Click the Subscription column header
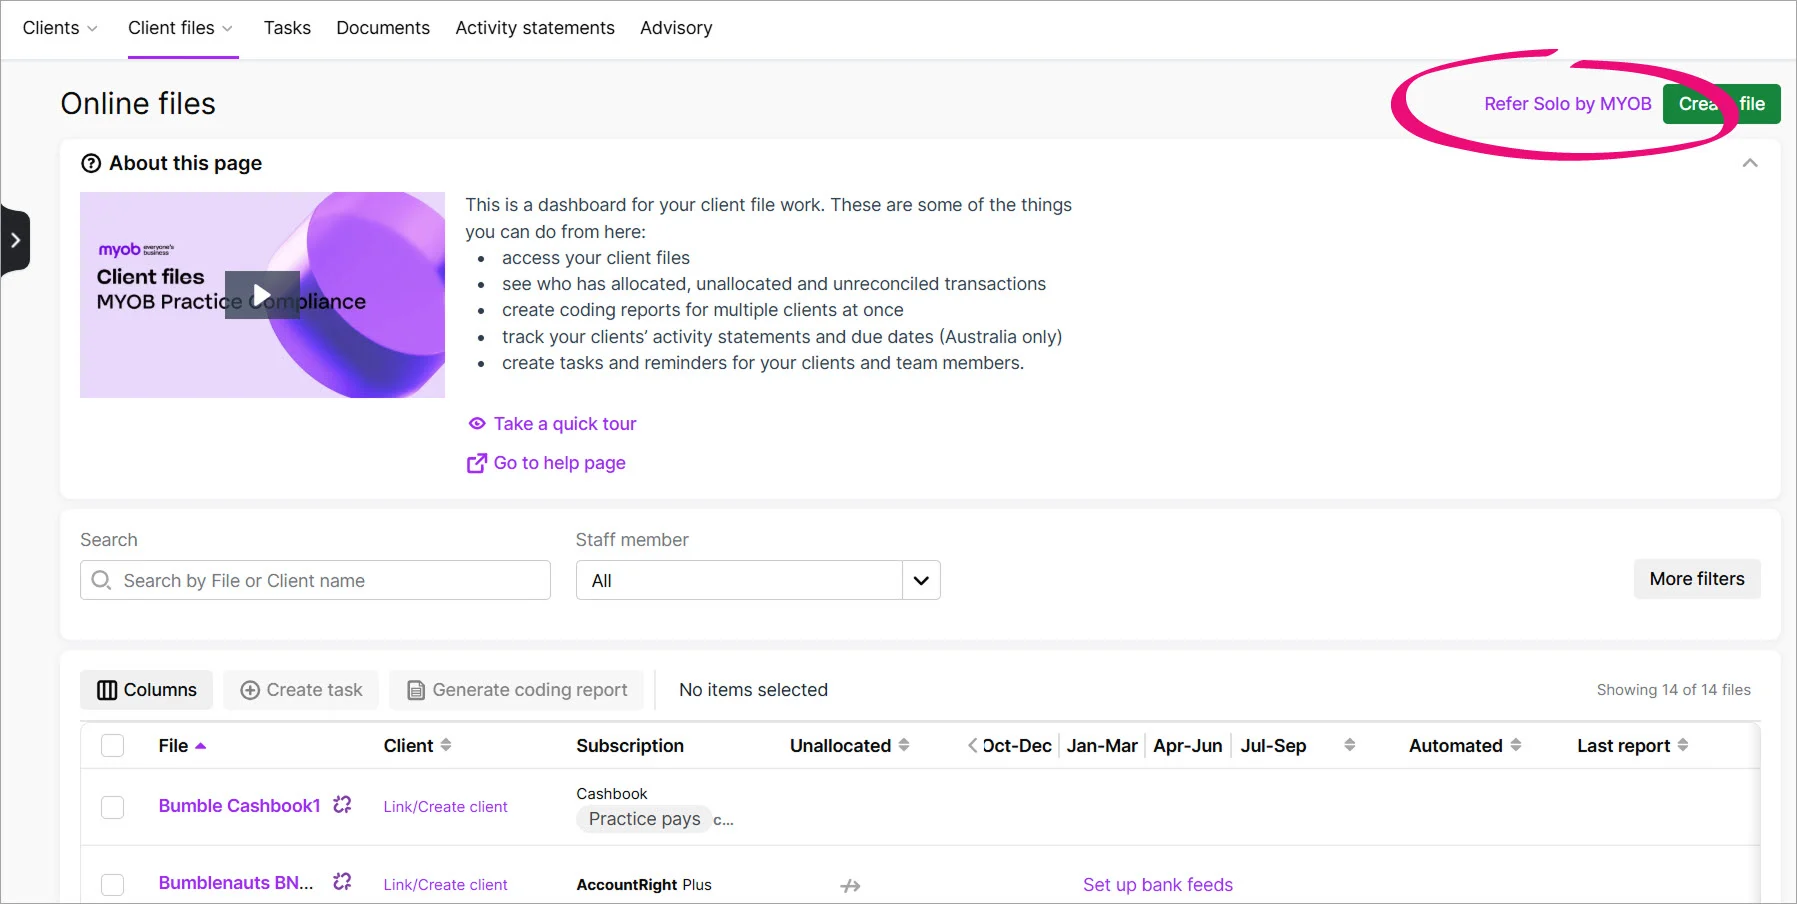Viewport: 1797px width, 904px height. pyautogui.click(x=630, y=746)
